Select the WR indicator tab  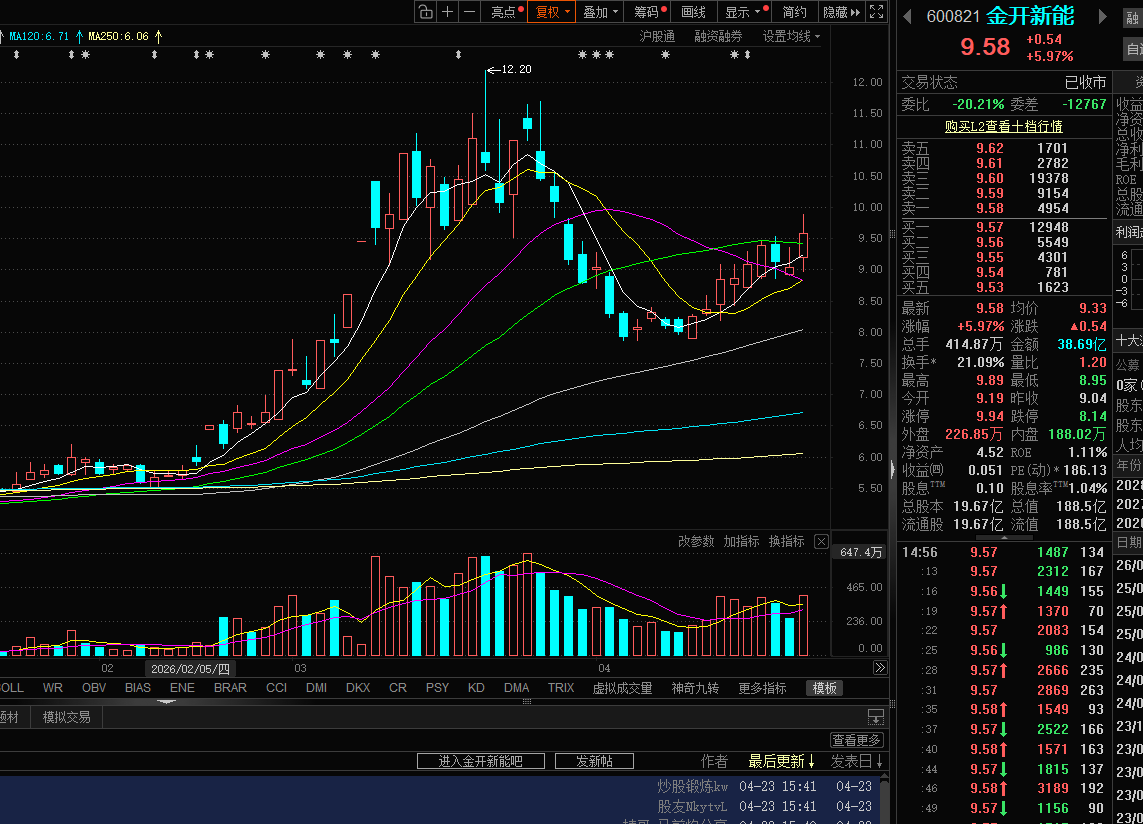[x=52, y=688]
